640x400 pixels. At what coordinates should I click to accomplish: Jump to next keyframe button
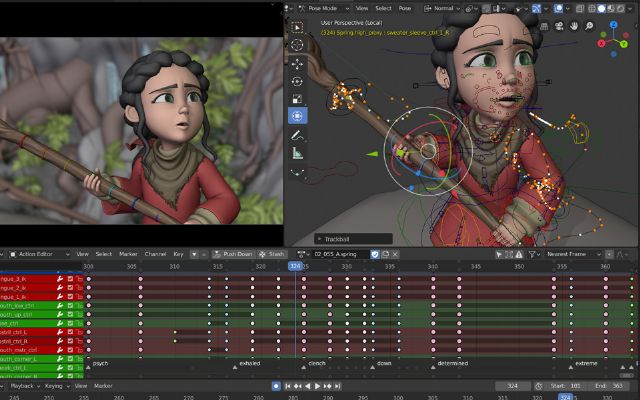point(327,386)
